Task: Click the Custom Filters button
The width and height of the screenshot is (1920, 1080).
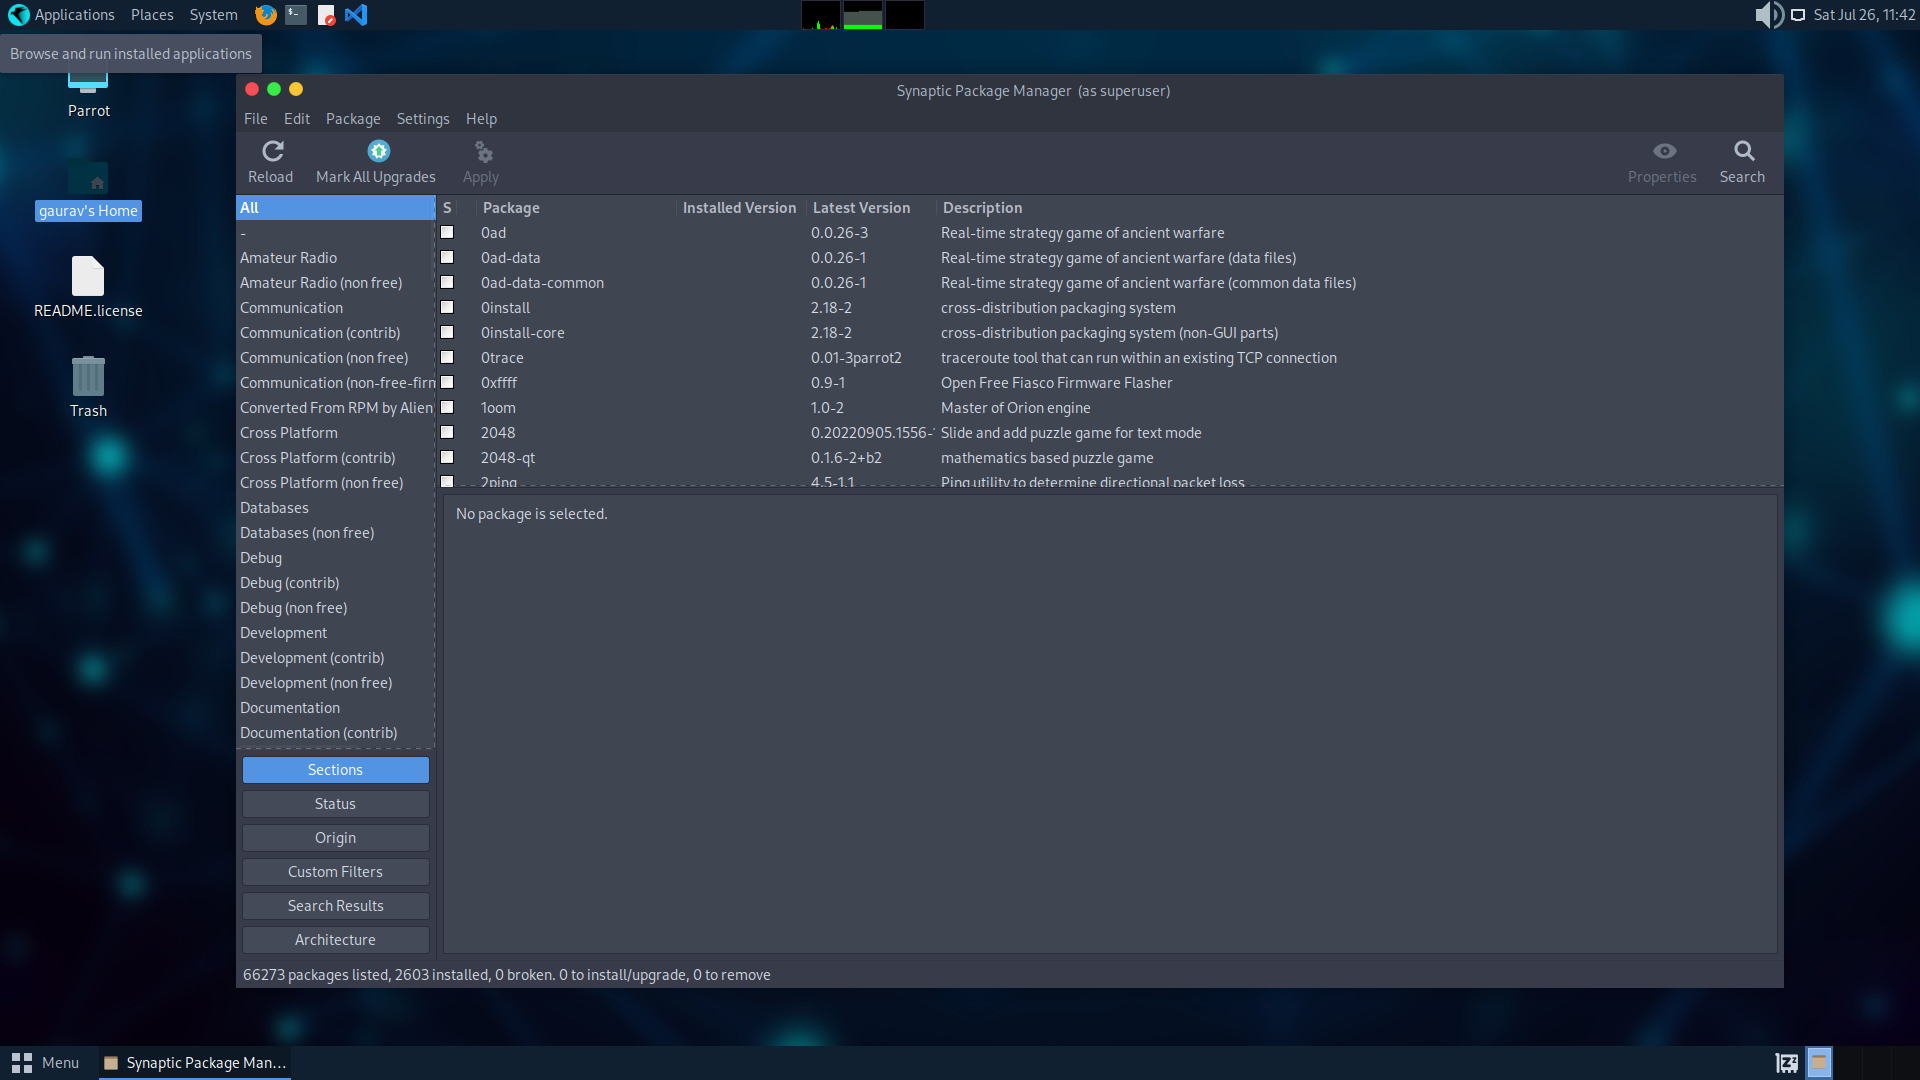Action: click(335, 872)
